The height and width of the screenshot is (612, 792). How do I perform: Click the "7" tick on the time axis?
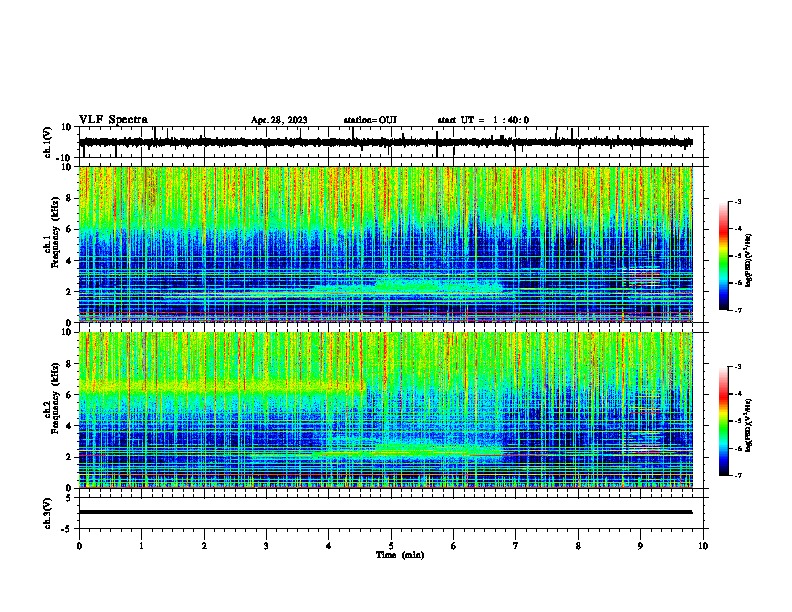click(516, 546)
